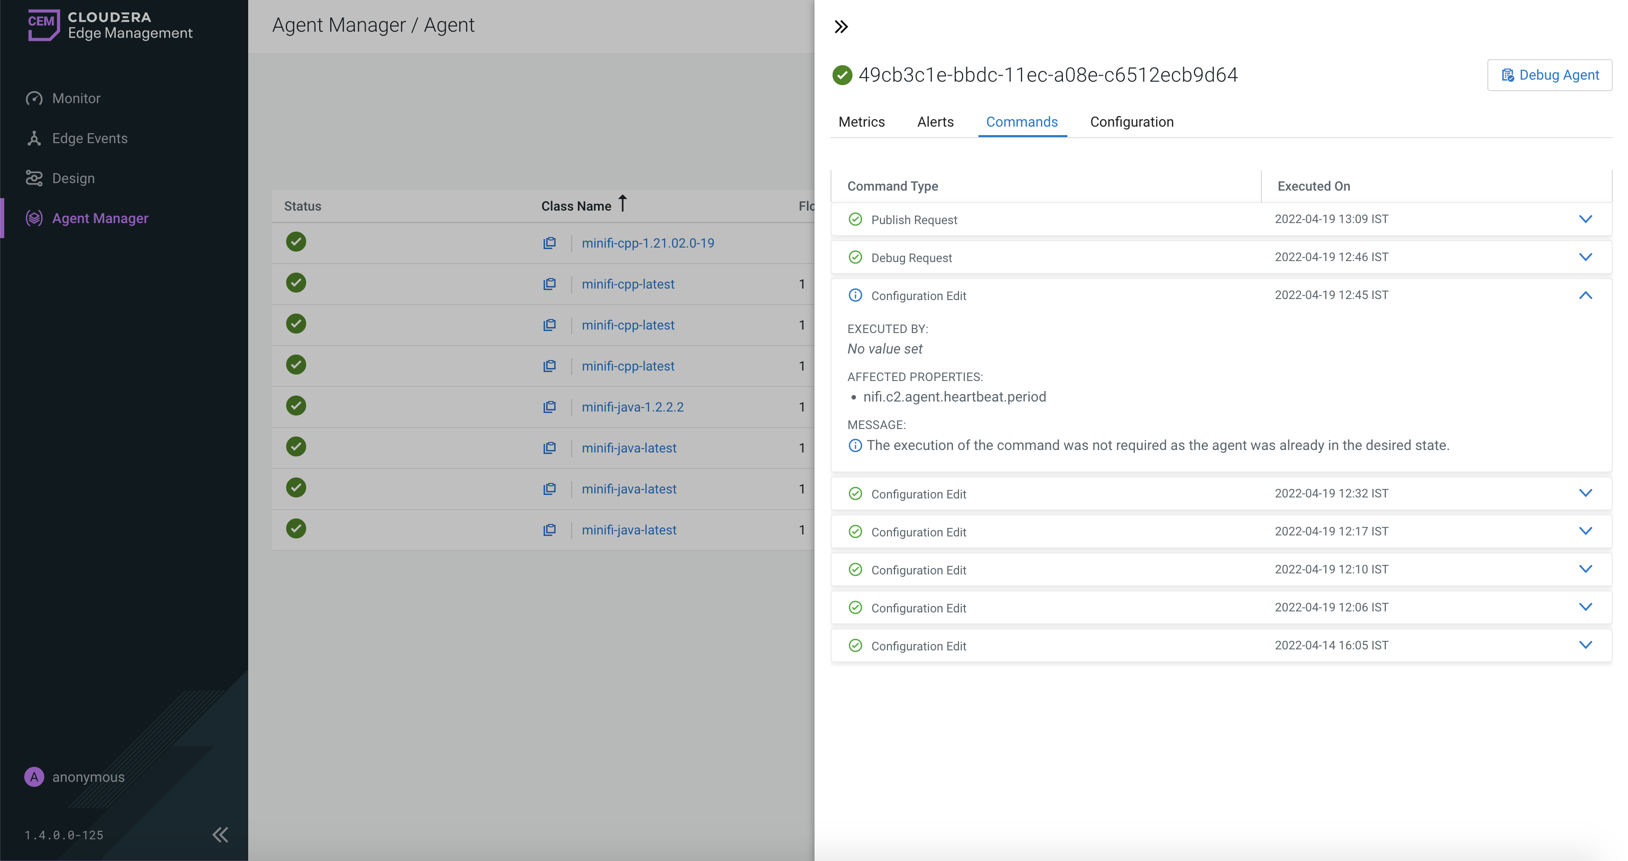The height and width of the screenshot is (861, 1628).
Task: Open the Configuration tab
Action: 1131,122
